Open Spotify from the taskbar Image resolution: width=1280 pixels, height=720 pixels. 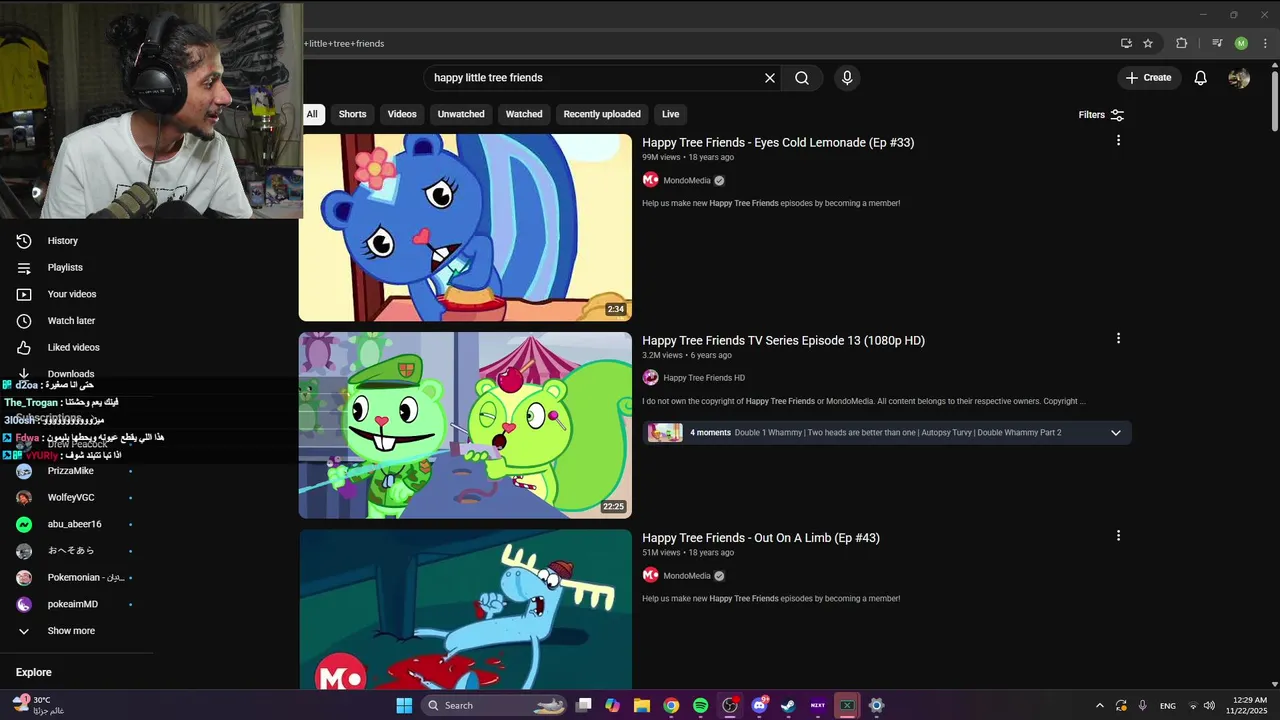pyautogui.click(x=700, y=705)
